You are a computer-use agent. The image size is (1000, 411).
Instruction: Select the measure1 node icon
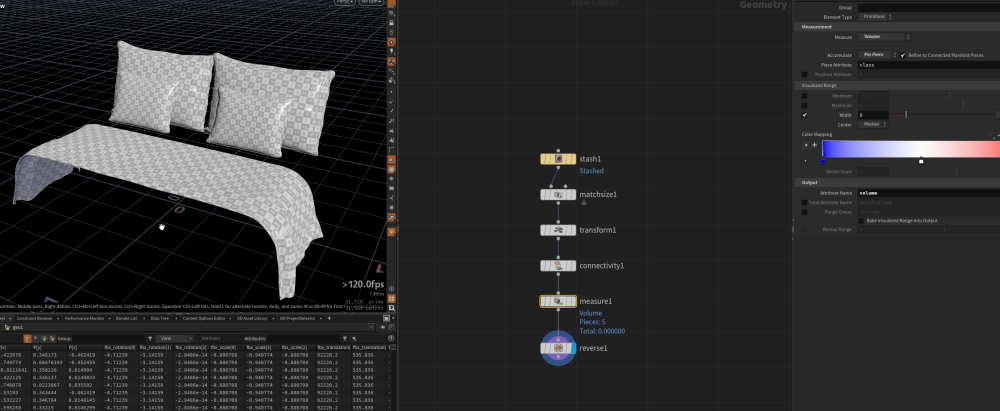pyautogui.click(x=558, y=301)
